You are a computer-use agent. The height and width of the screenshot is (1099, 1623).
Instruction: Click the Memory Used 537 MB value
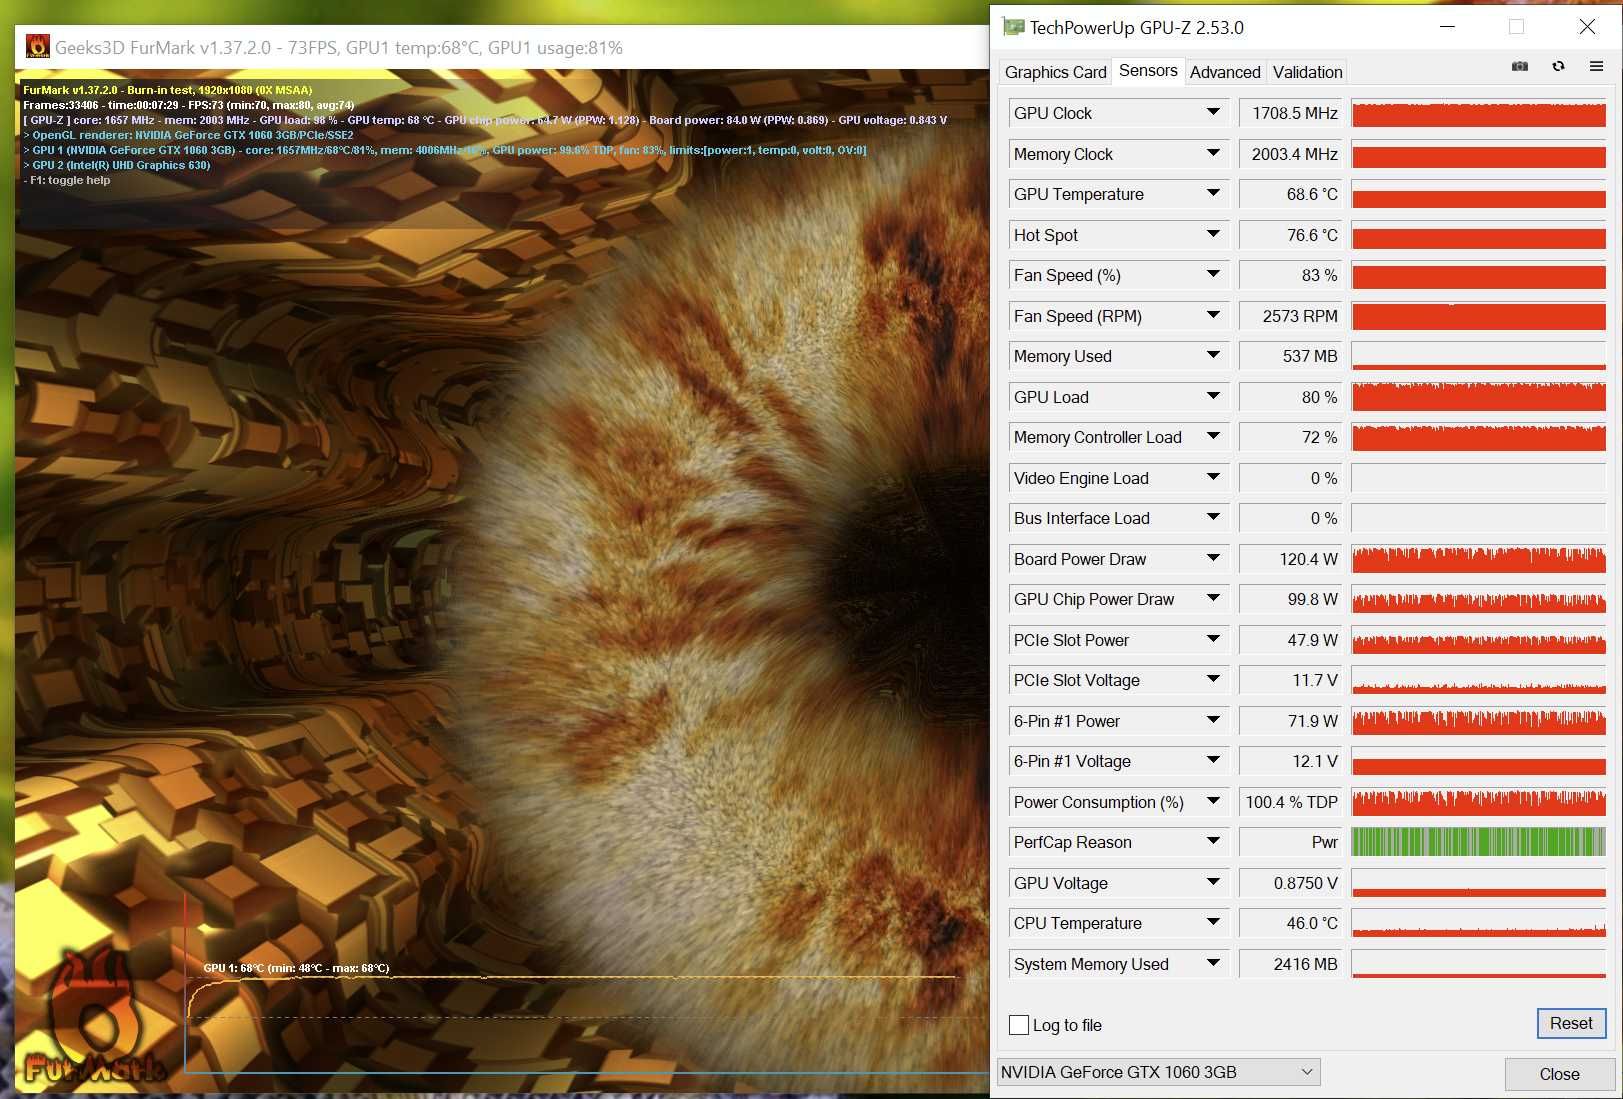point(1292,356)
